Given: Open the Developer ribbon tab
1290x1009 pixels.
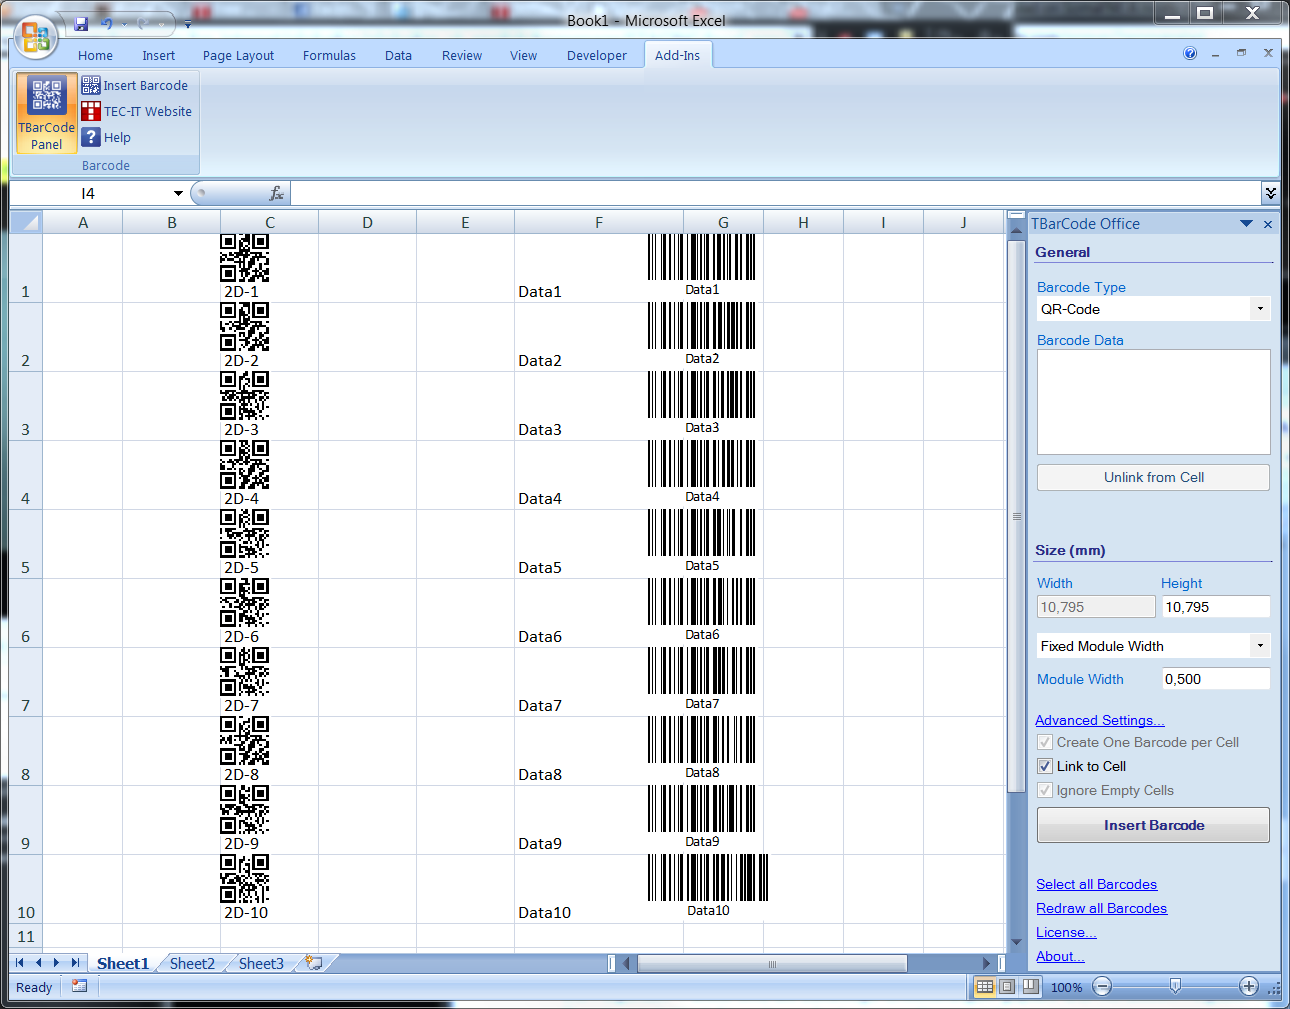Looking at the screenshot, I should 597,55.
